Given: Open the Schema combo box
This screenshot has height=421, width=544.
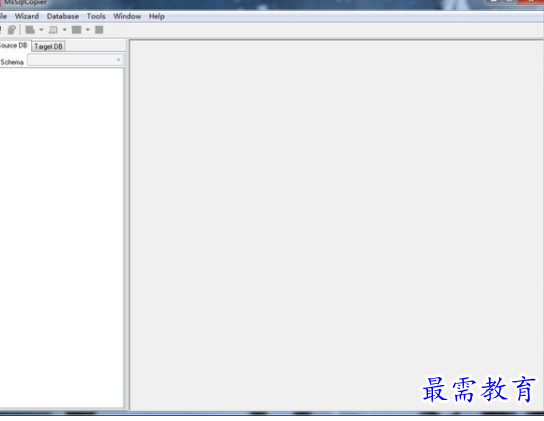Looking at the screenshot, I should tap(75, 60).
